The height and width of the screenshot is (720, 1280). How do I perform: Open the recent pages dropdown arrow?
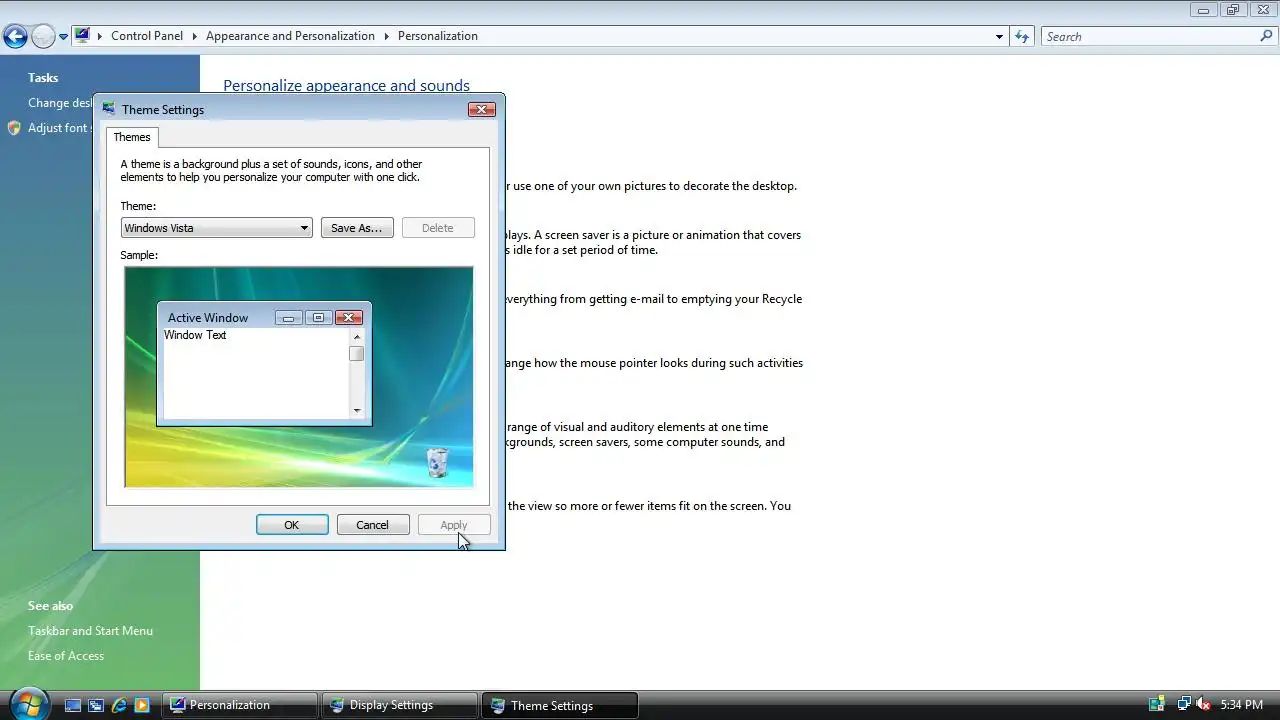(63, 37)
